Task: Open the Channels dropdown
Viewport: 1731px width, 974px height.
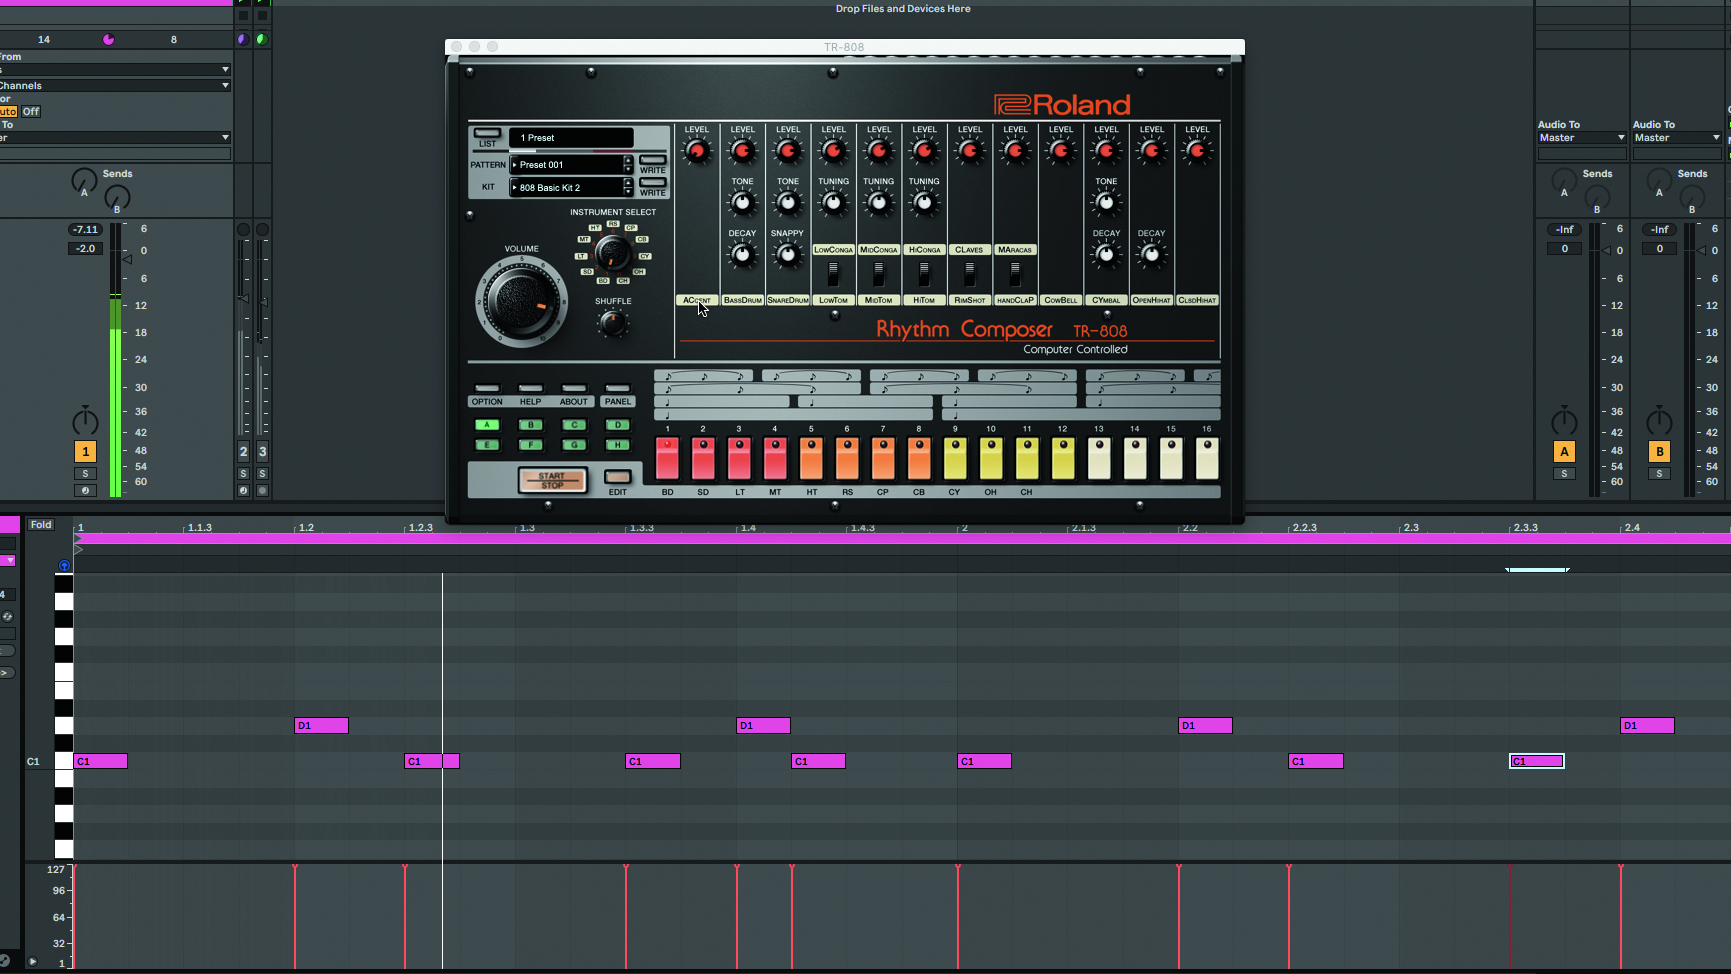Action: click(115, 86)
